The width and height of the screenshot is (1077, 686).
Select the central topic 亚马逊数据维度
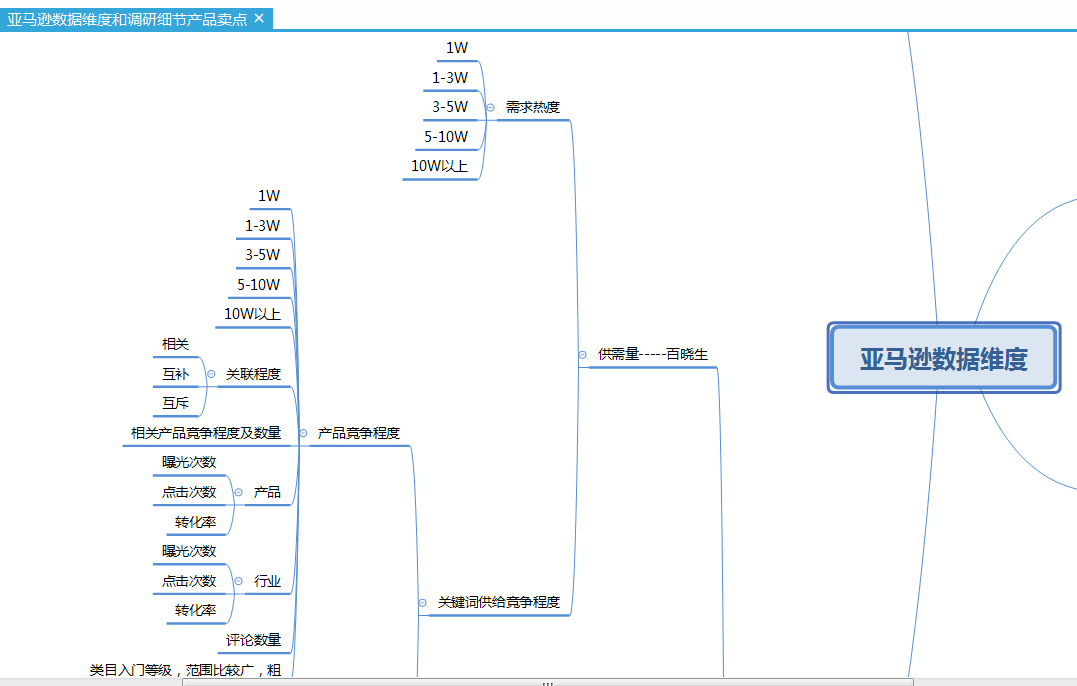pos(944,358)
